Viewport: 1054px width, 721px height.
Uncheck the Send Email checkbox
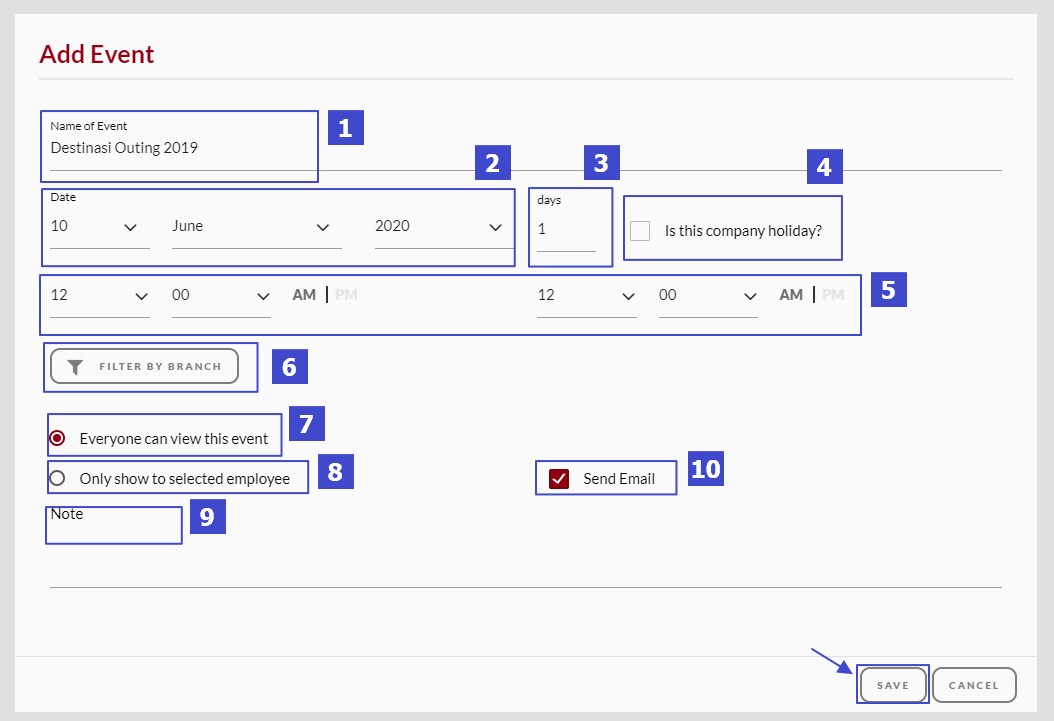tap(559, 479)
